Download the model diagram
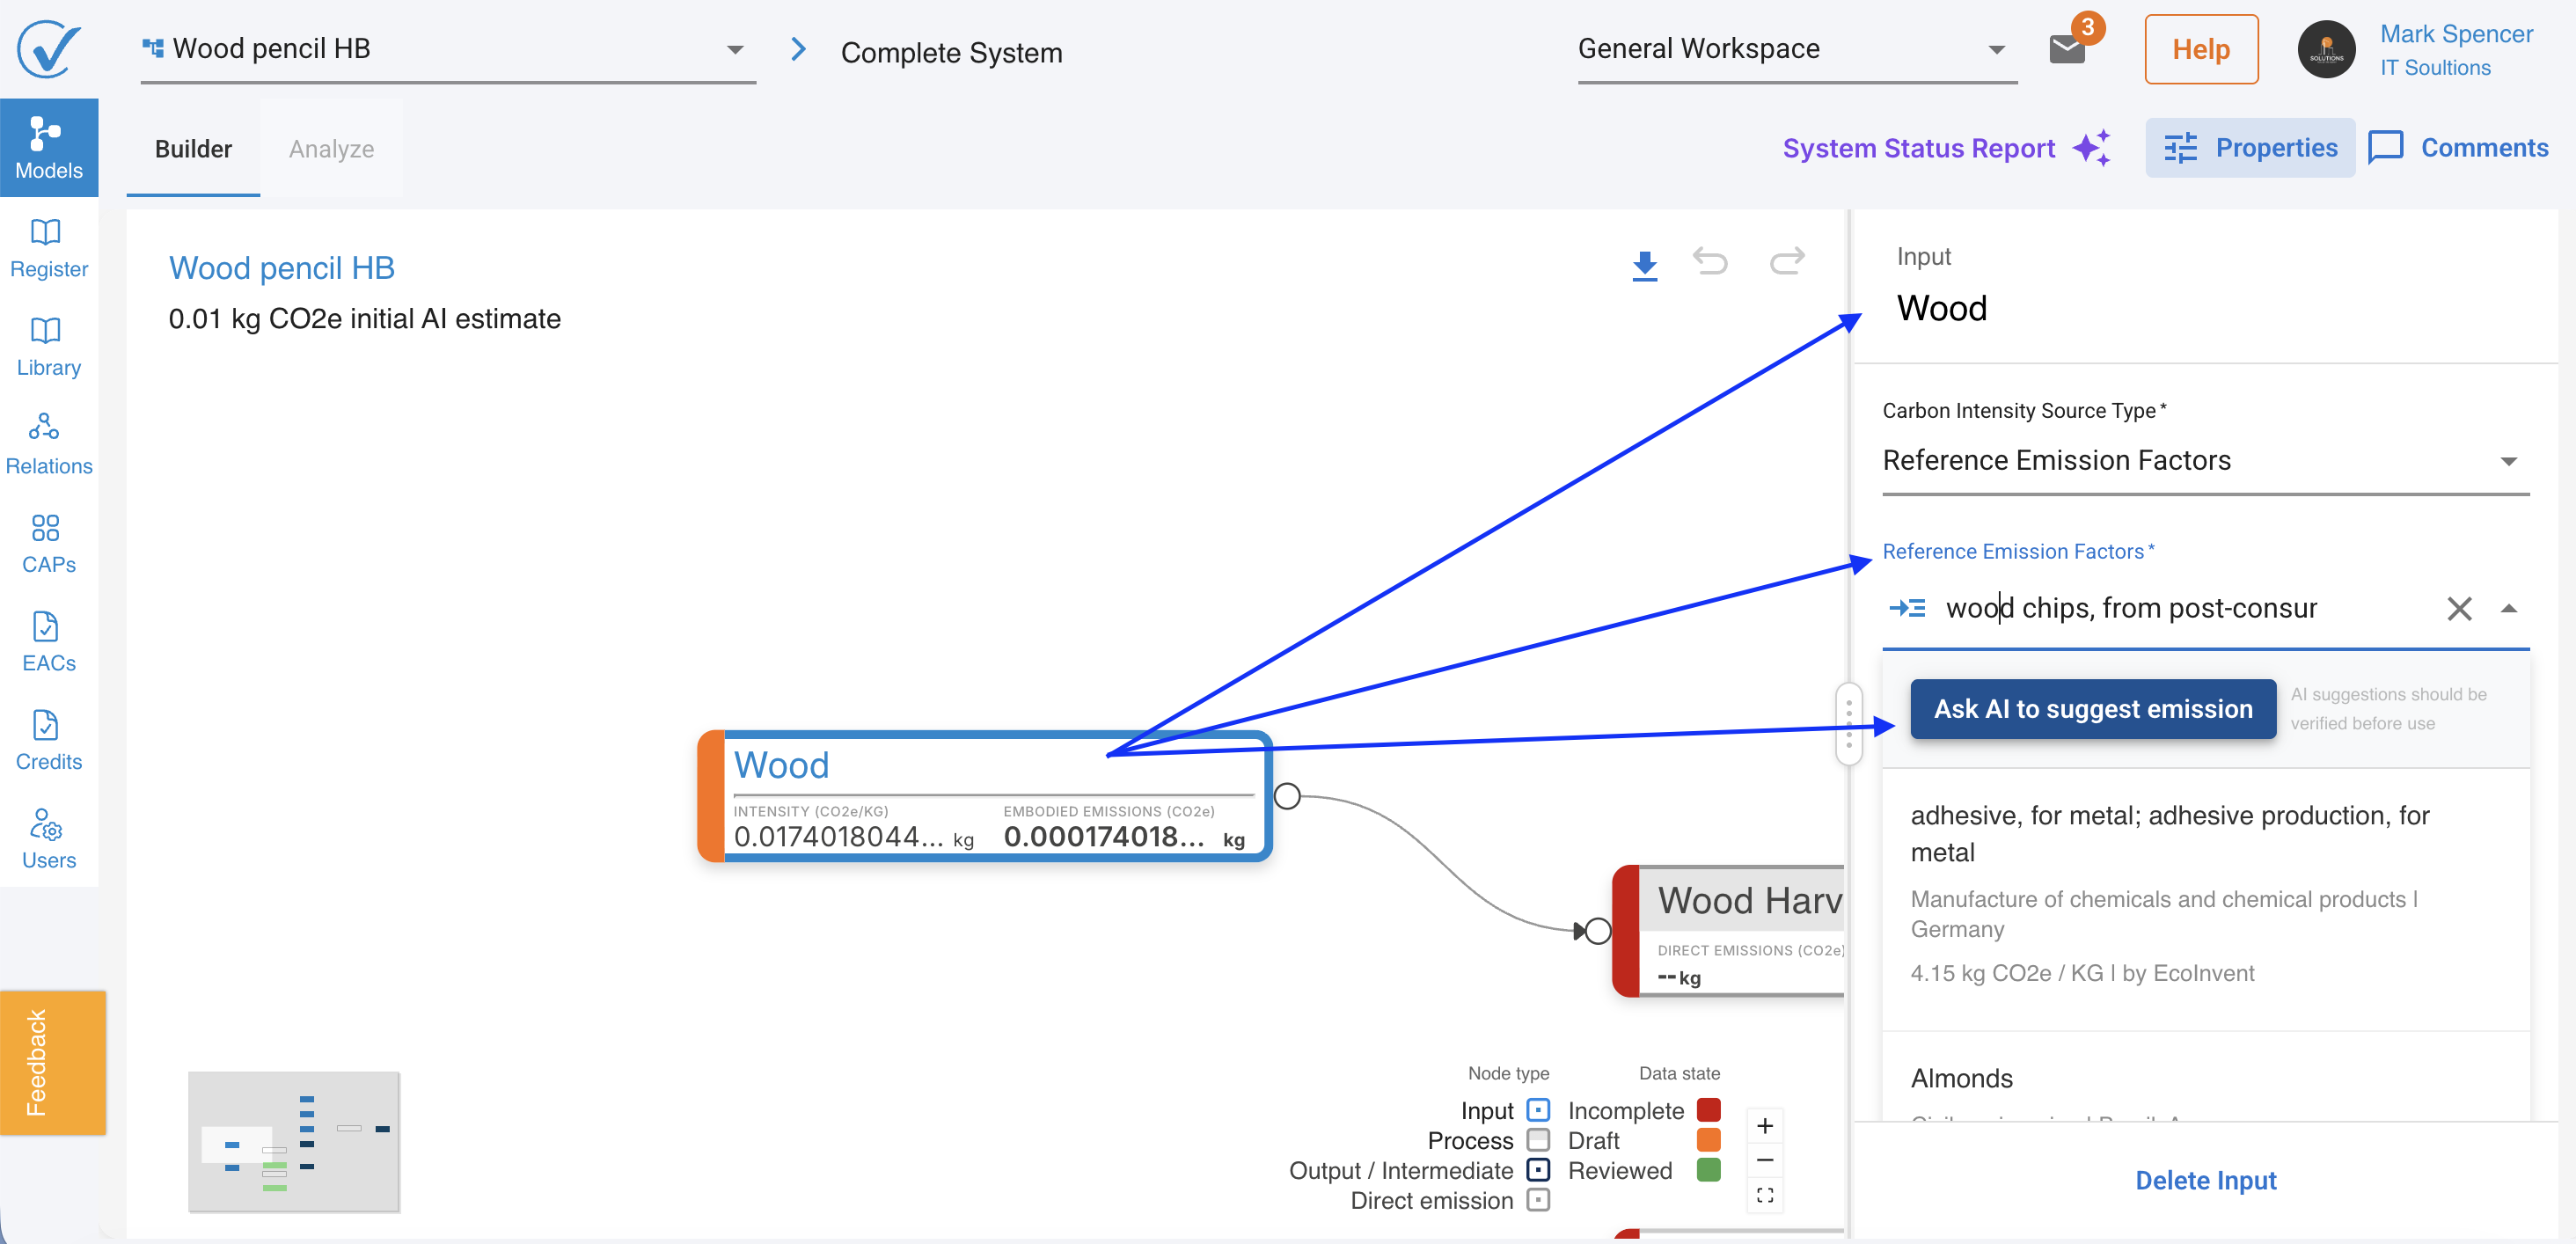The width and height of the screenshot is (2576, 1244). [x=1644, y=265]
